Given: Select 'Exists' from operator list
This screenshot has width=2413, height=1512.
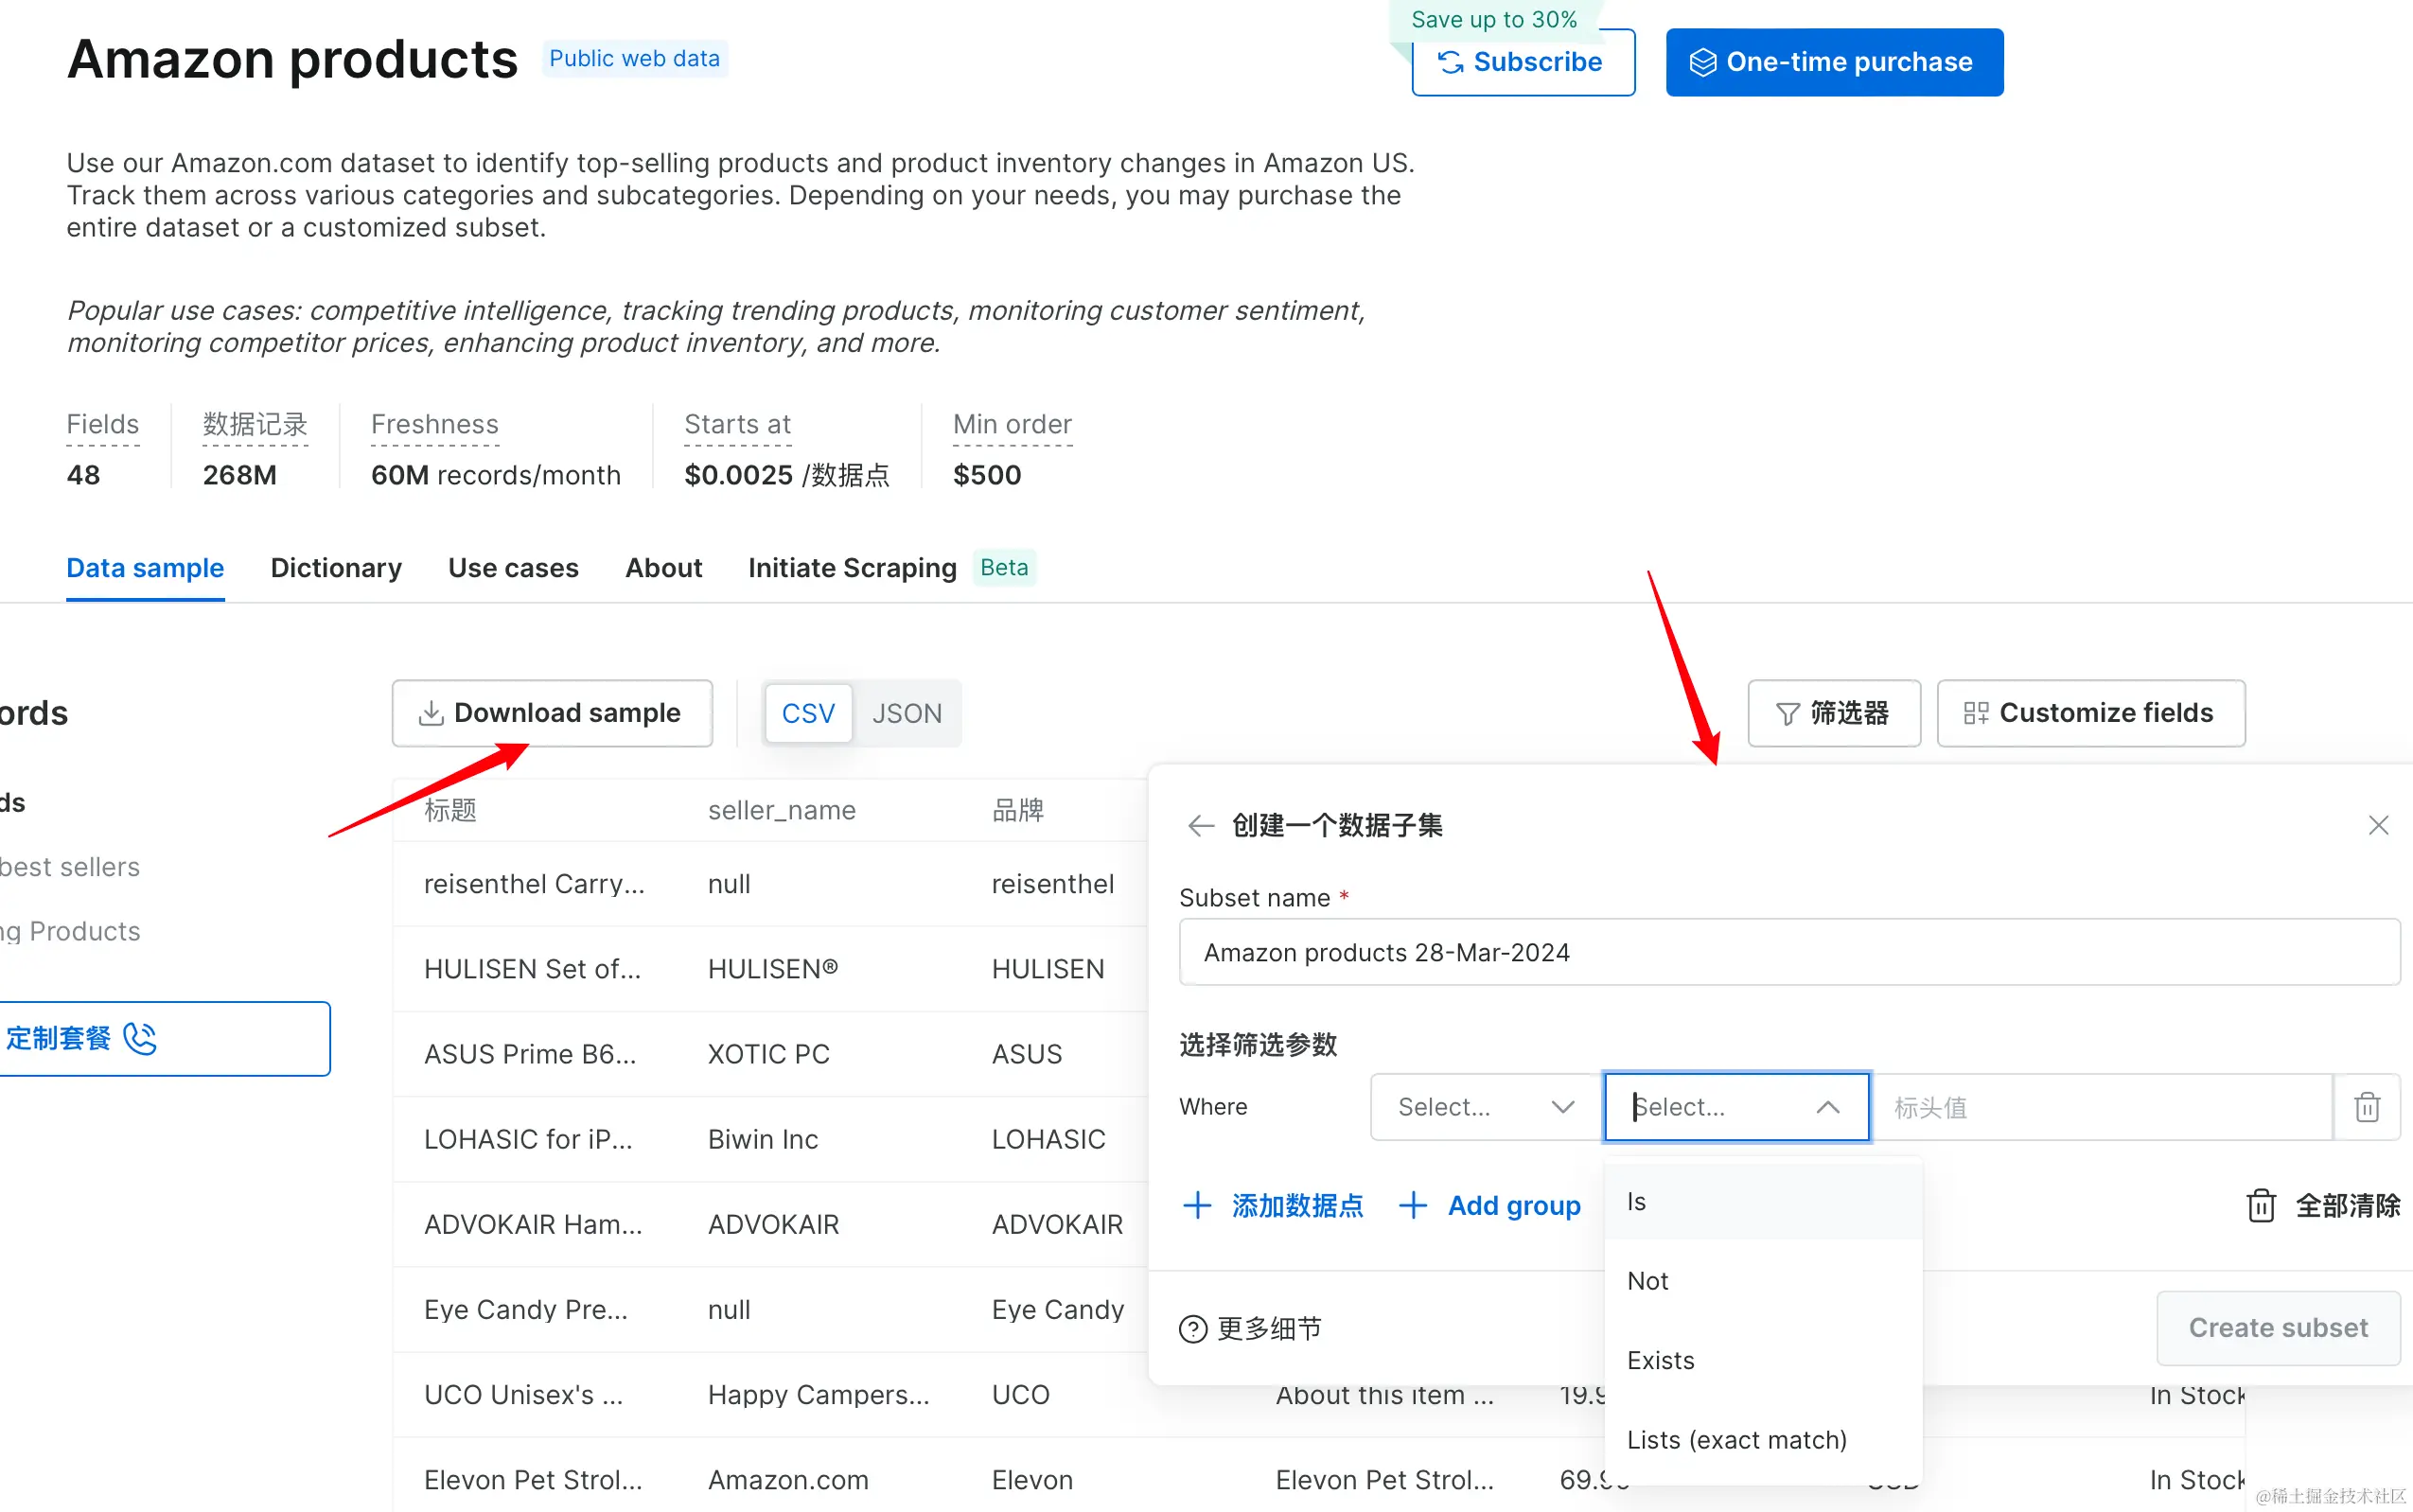Looking at the screenshot, I should [x=1660, y=1360].
